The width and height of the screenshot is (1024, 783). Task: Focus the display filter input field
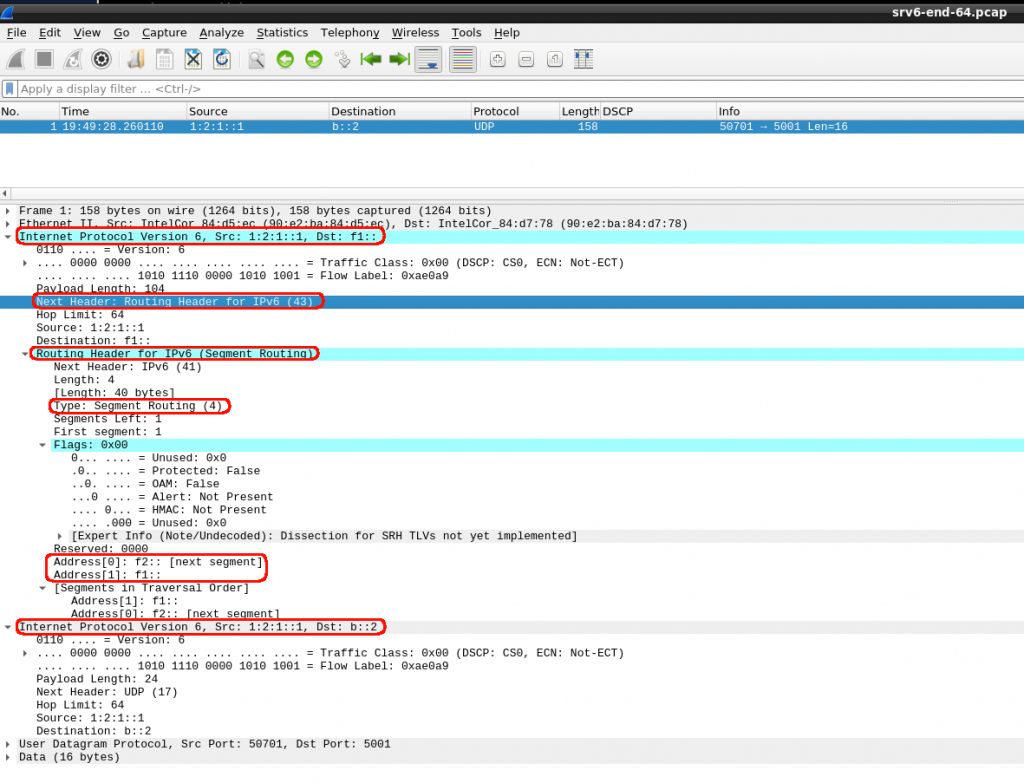(520, 89)
